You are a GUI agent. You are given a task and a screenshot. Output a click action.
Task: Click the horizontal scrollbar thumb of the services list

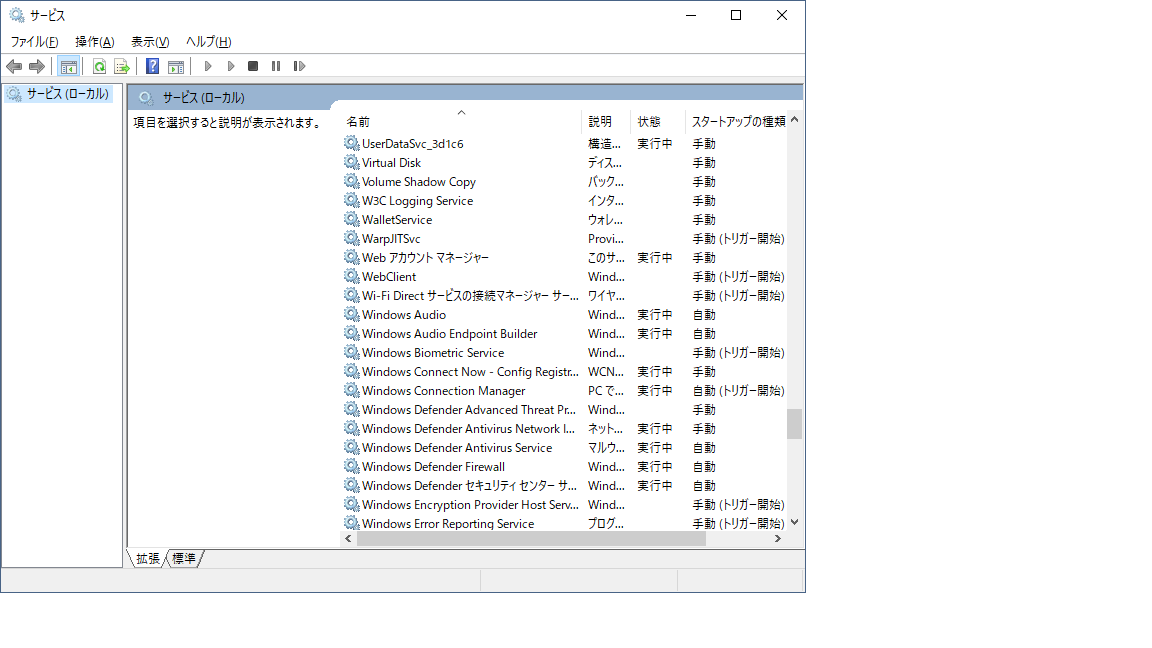point(531,539)
